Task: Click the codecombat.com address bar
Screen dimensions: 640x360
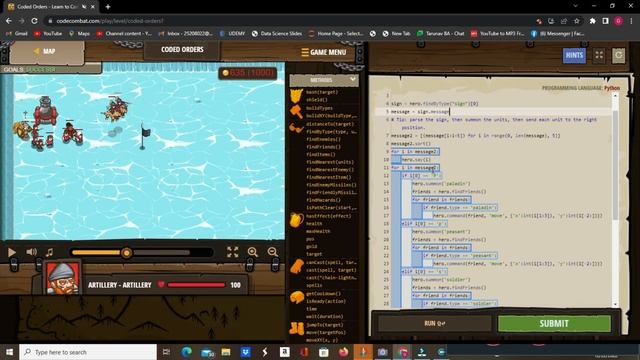Action: 286,21
